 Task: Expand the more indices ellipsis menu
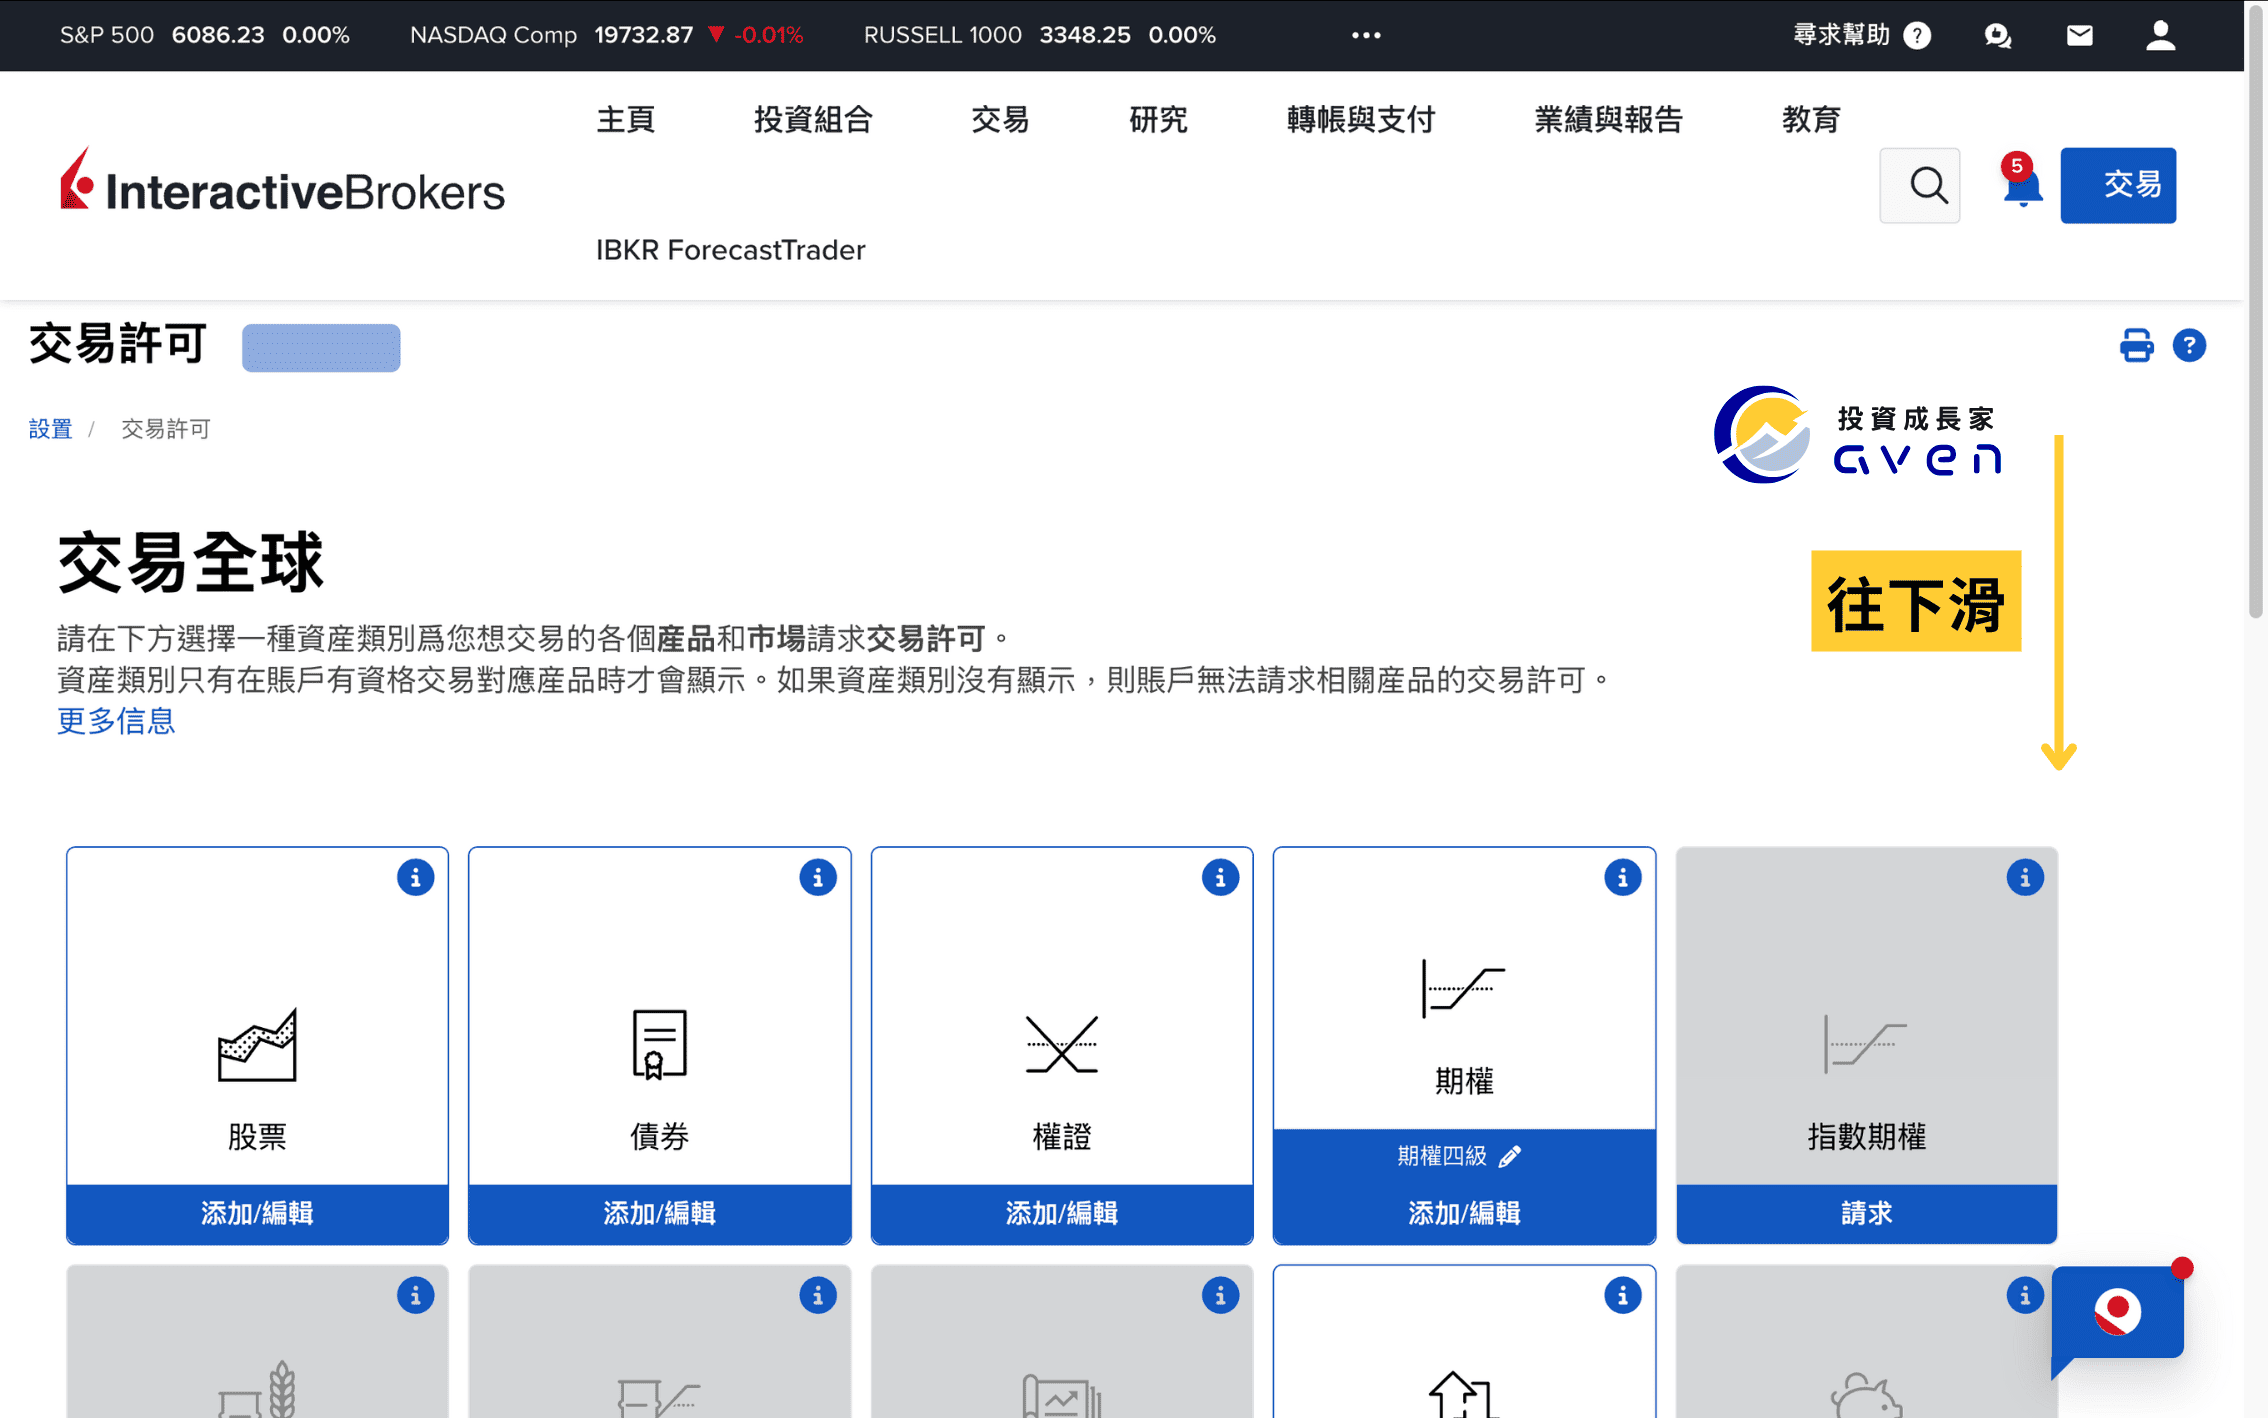click(x=1364, y=35)
